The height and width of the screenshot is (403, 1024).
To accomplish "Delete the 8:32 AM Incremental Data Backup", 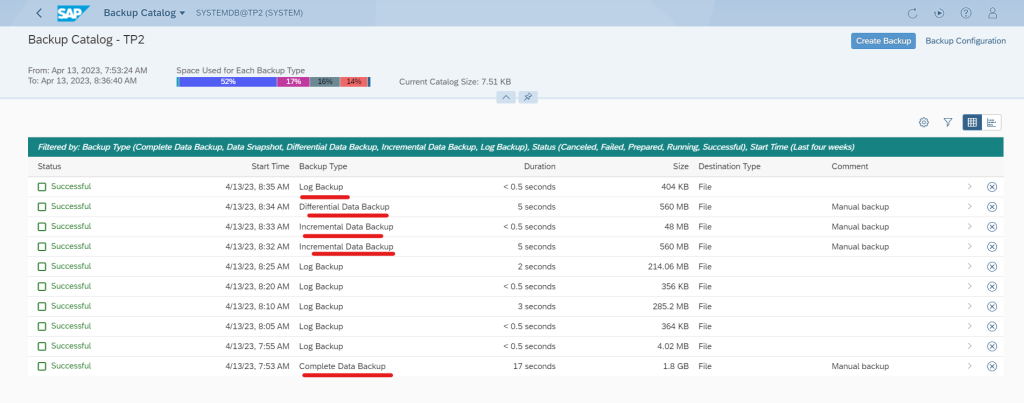I will [x=991, y=247].
